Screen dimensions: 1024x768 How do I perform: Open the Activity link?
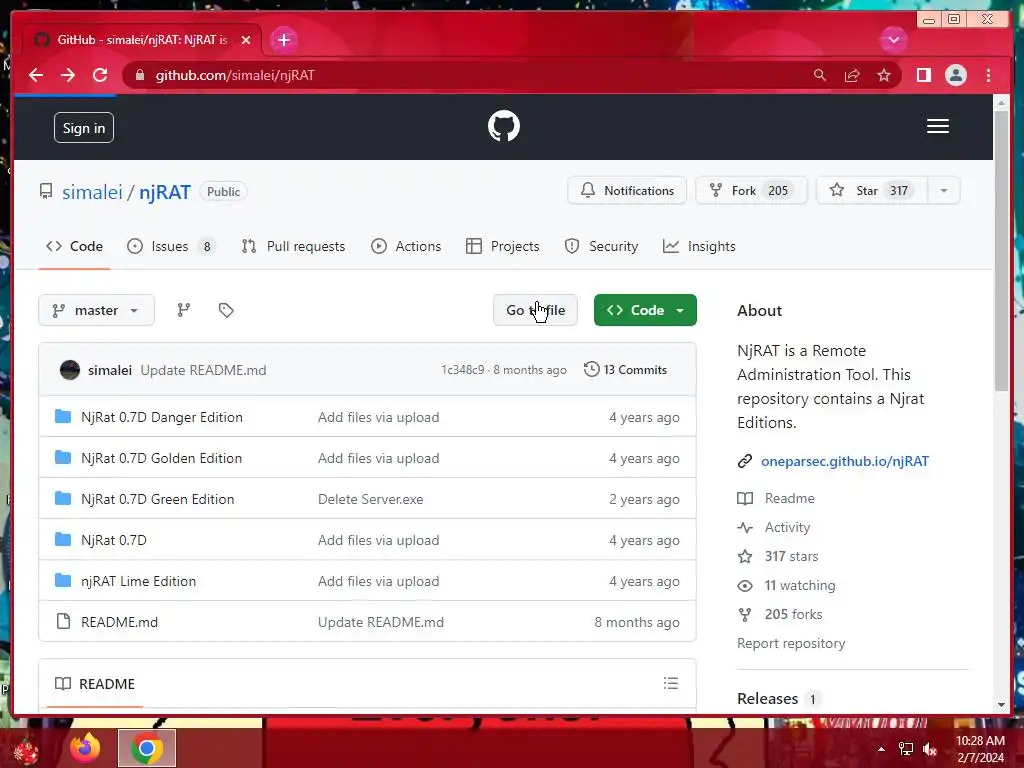774,527
